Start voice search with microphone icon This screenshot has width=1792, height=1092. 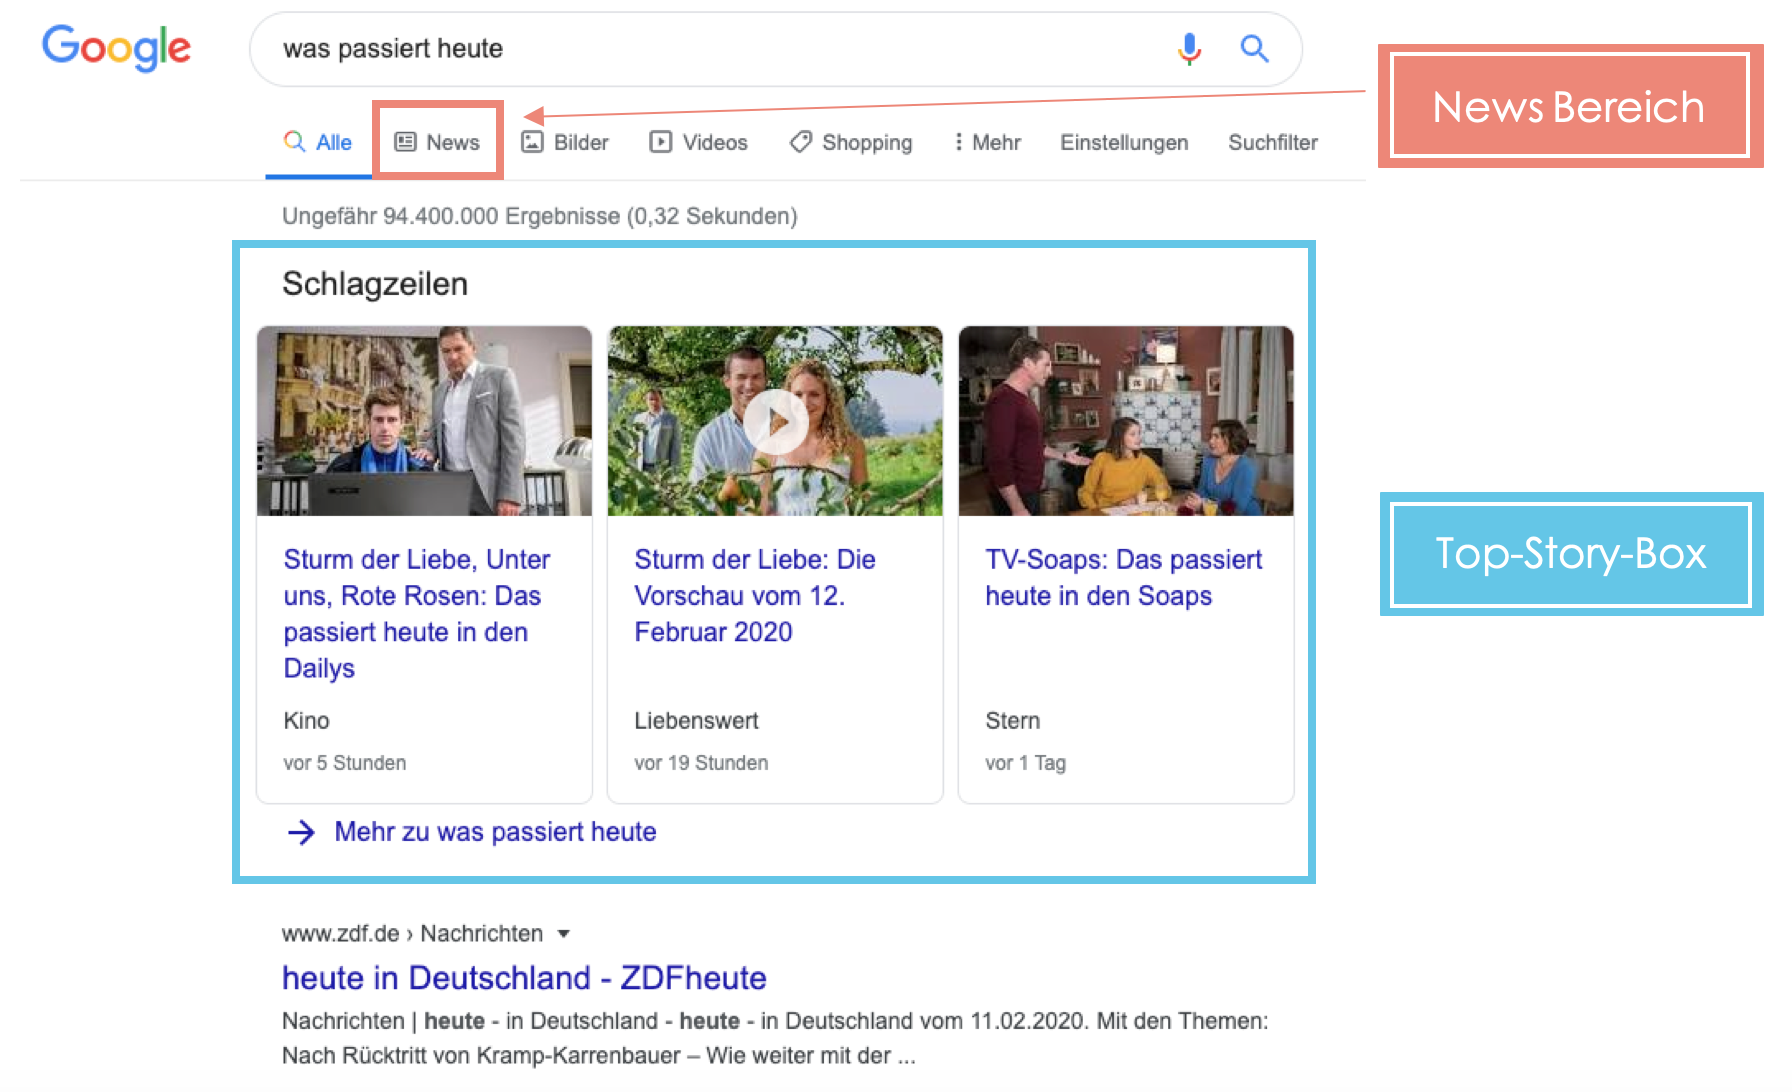click(1189, 48)
